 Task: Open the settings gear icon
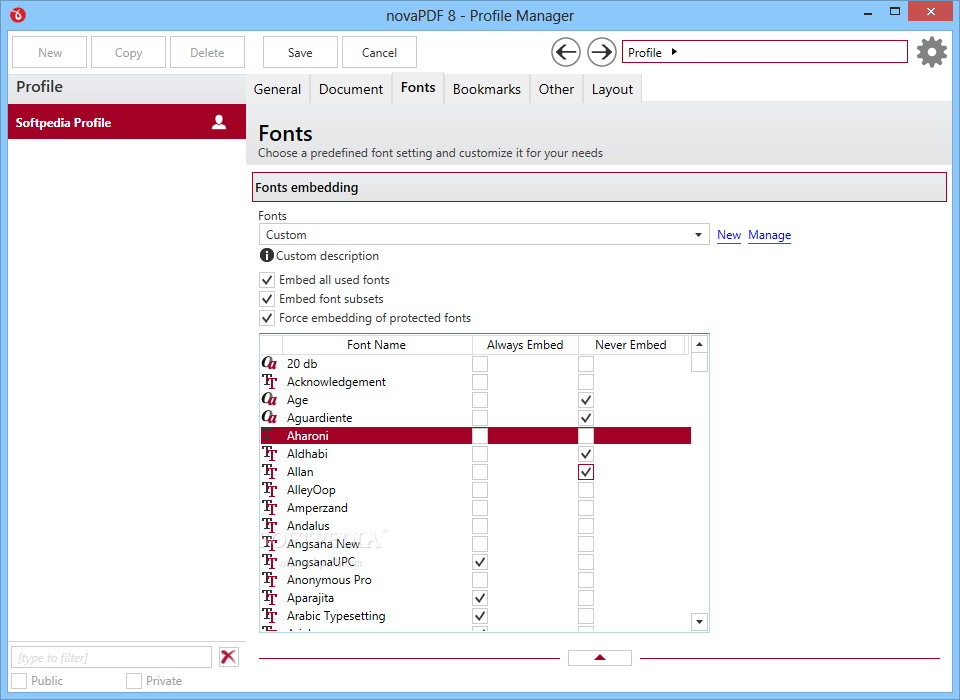[932, 52]
